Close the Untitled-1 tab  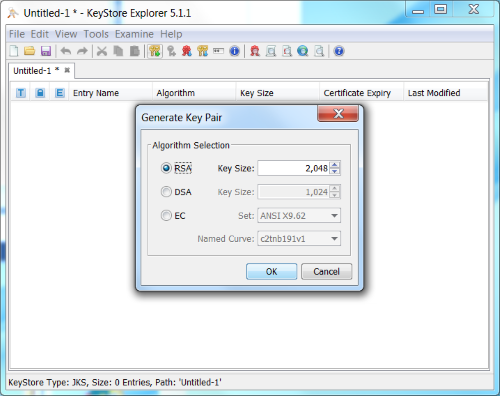(x=67, y=70)
